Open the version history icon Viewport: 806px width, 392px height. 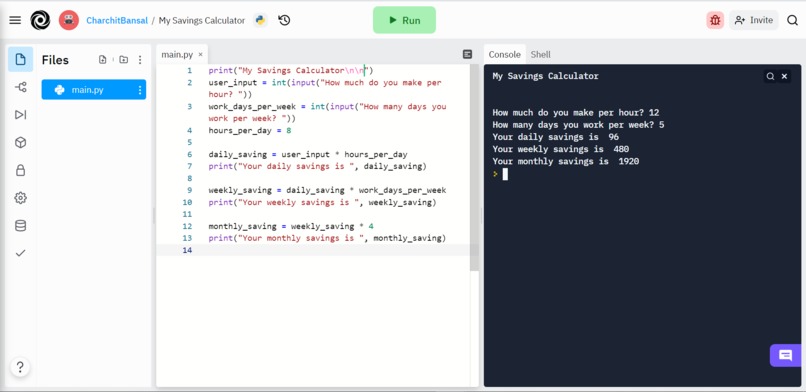point(284,20)
